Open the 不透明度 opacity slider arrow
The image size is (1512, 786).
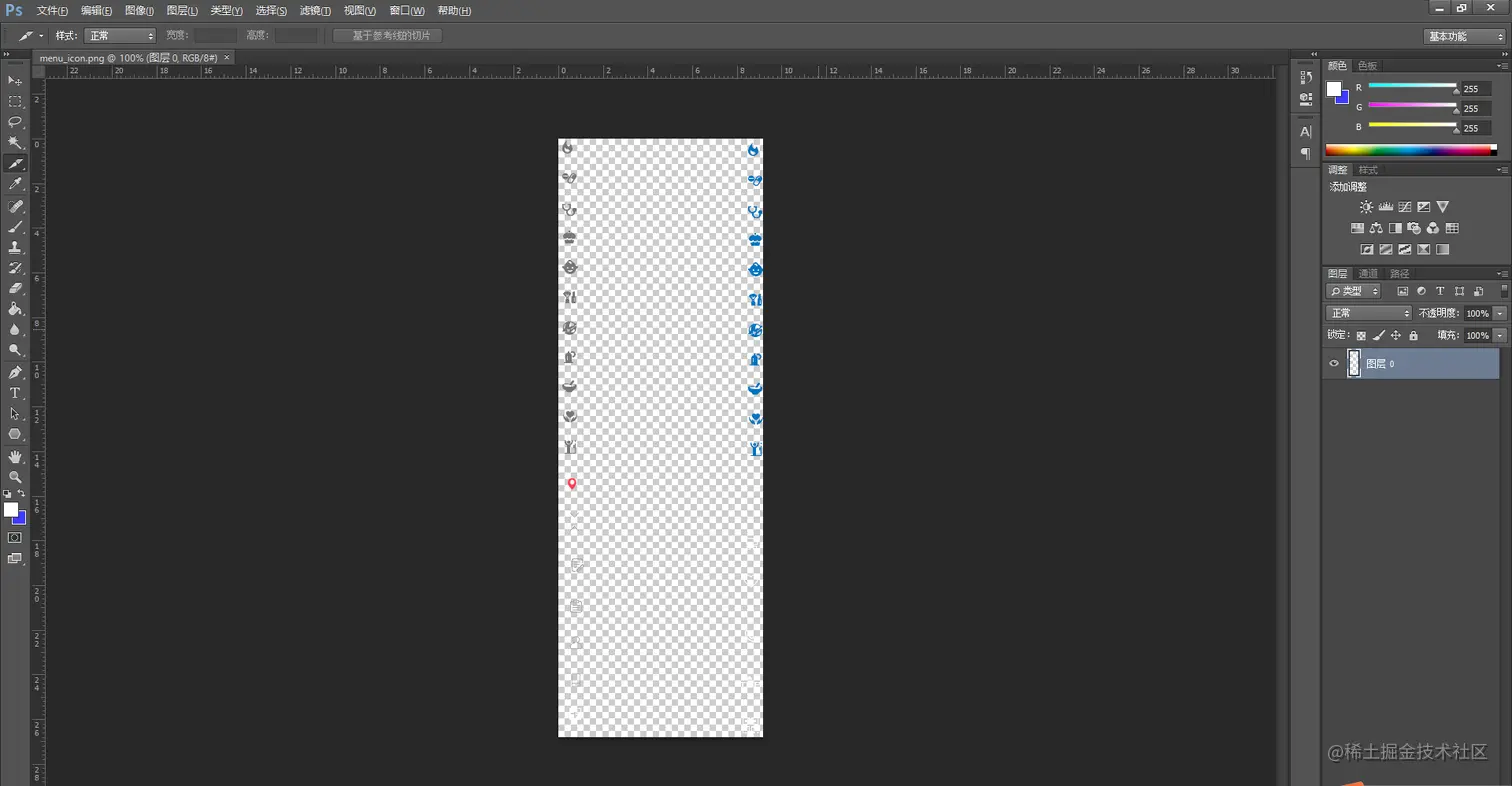point(1500,313)
